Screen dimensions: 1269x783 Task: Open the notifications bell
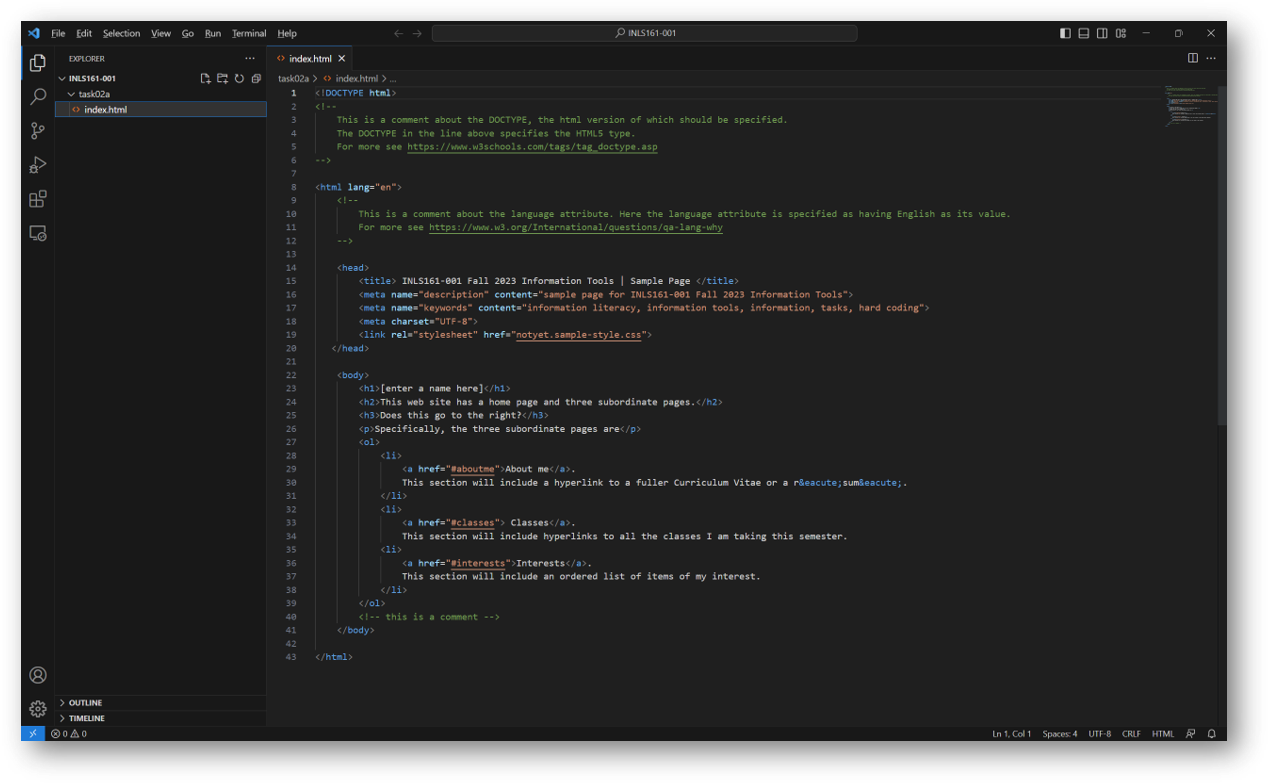[1210, 733]
